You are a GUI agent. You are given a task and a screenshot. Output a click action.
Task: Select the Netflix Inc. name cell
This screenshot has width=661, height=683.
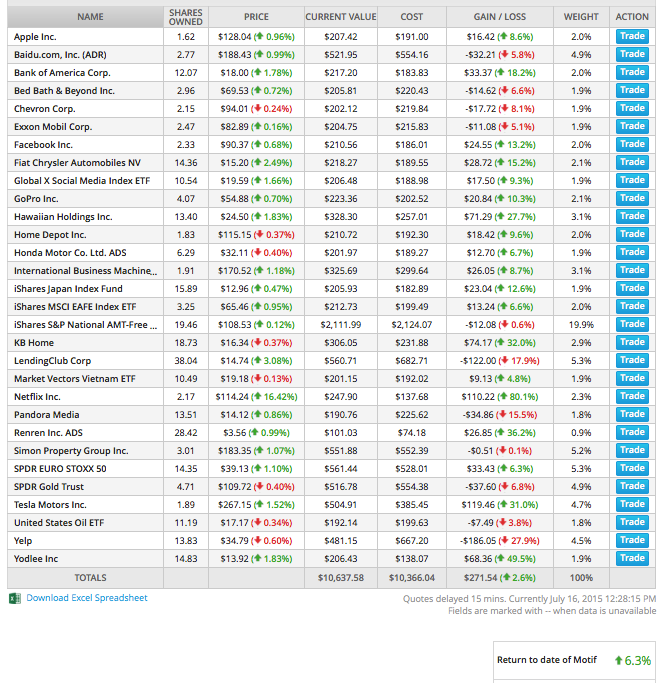click(85, 397)
